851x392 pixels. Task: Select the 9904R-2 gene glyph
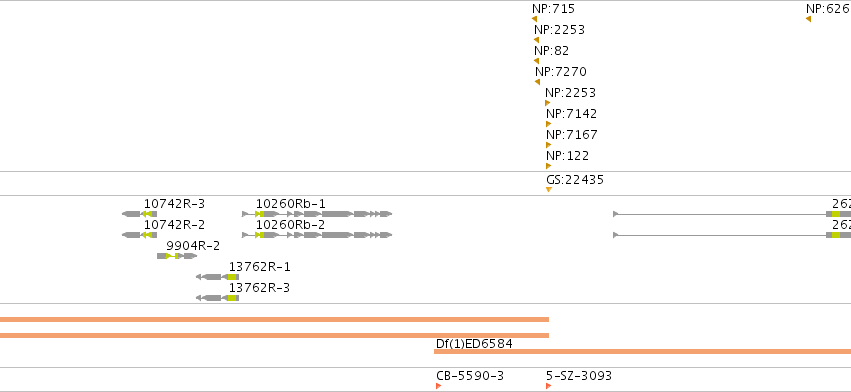click(177, 256)
